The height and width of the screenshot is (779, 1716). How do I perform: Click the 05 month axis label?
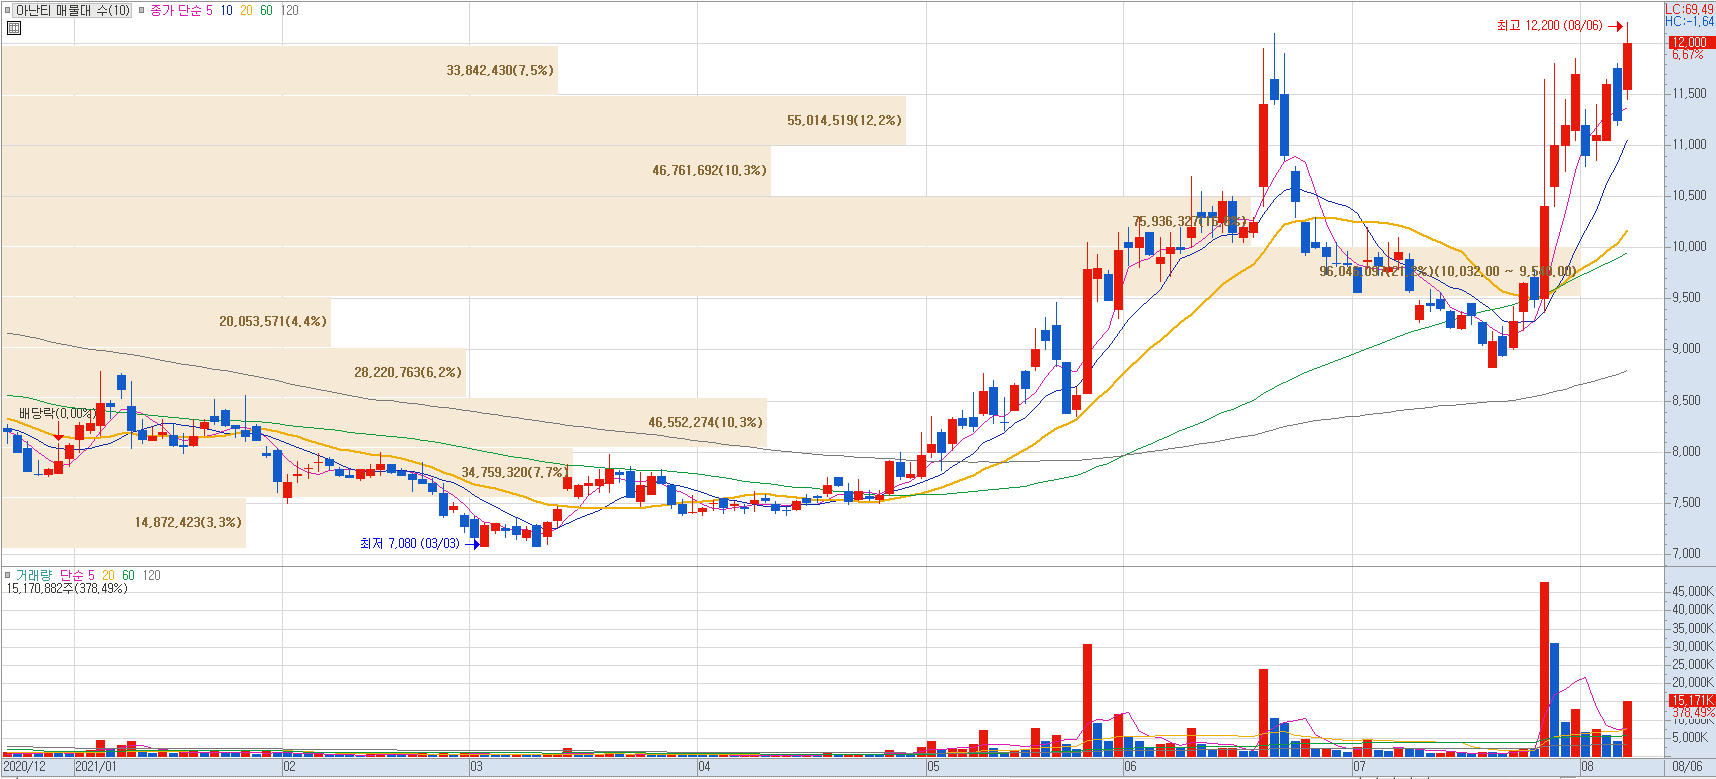(933, 767)
